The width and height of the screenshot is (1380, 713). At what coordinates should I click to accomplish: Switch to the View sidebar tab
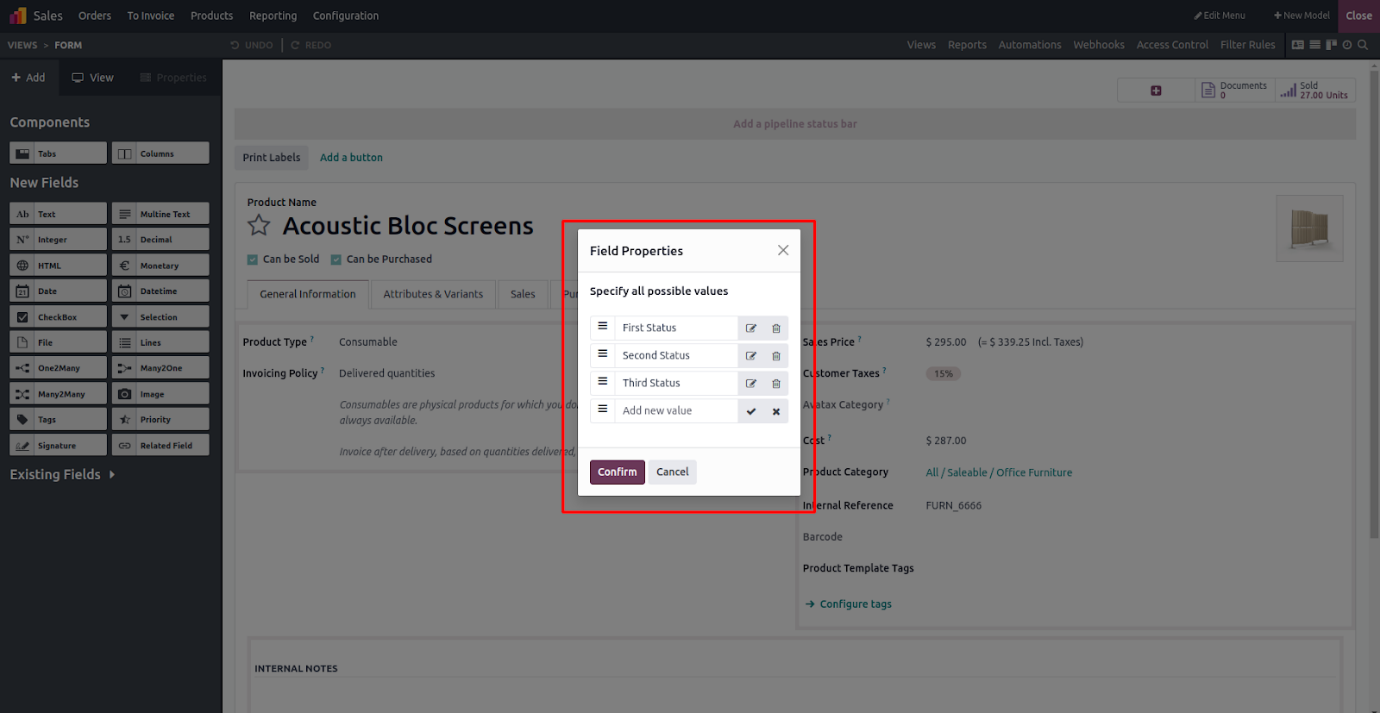[92, 77]
